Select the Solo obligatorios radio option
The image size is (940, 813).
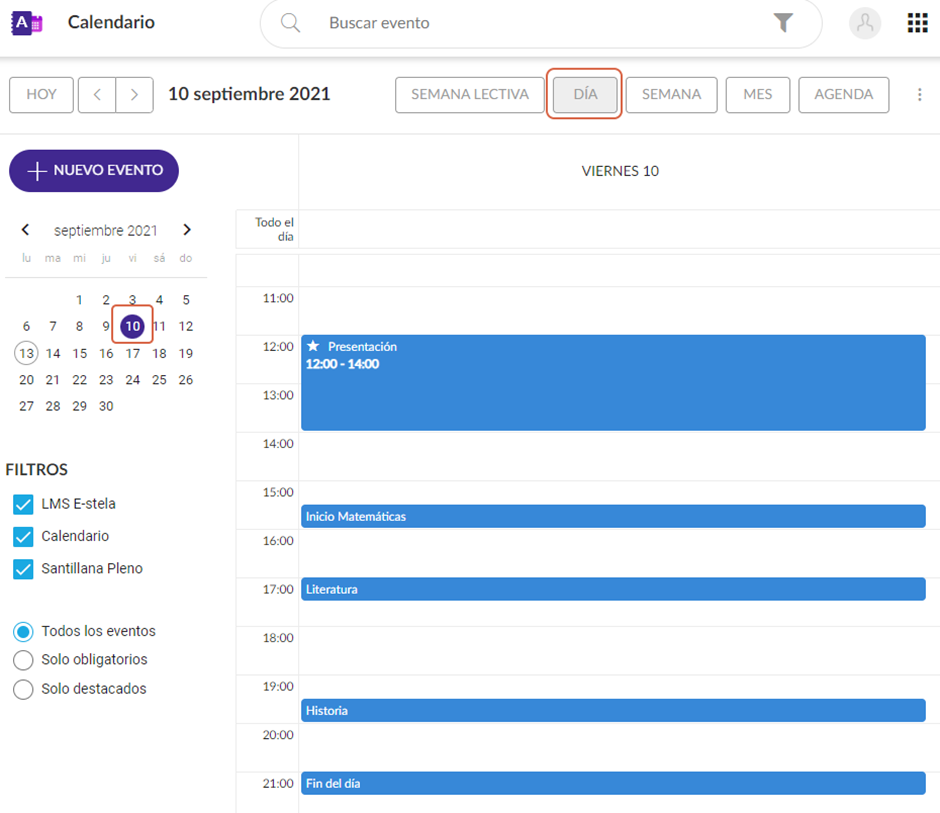pyautogui.click(x=24, y=660)
